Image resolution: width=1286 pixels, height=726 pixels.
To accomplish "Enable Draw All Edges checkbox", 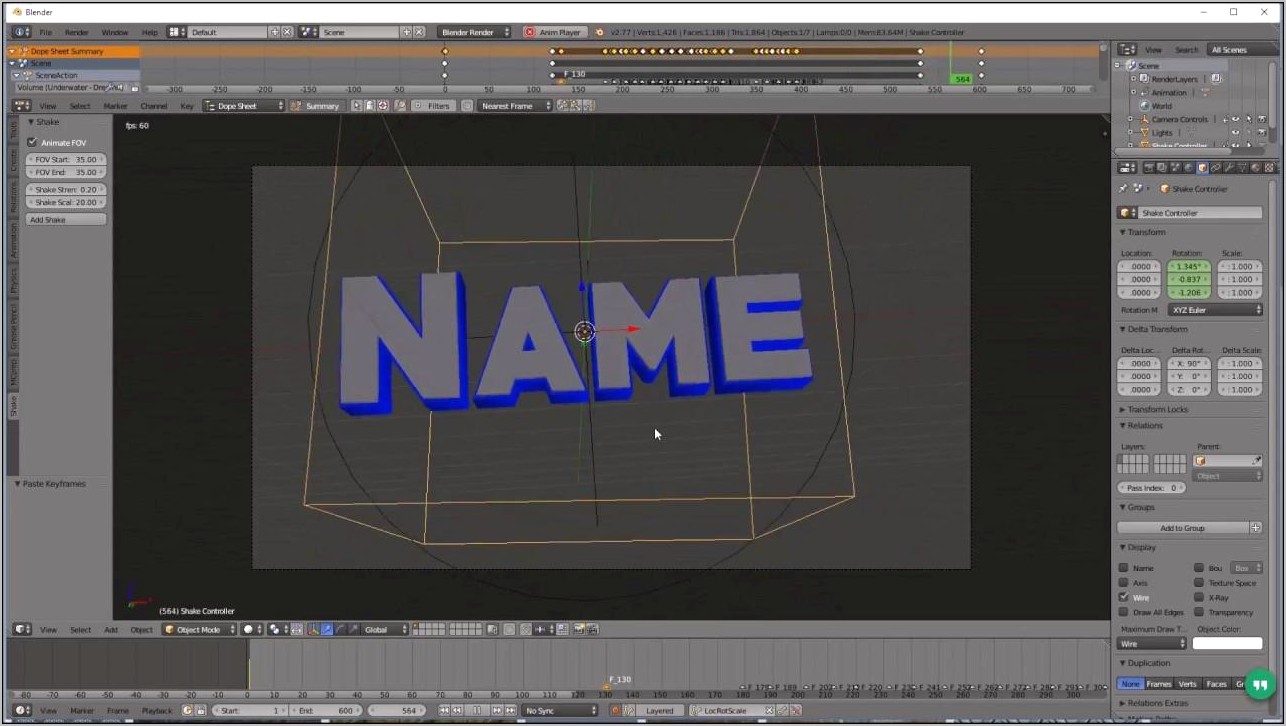I will pyautogui.click(x=1124, y=612).
